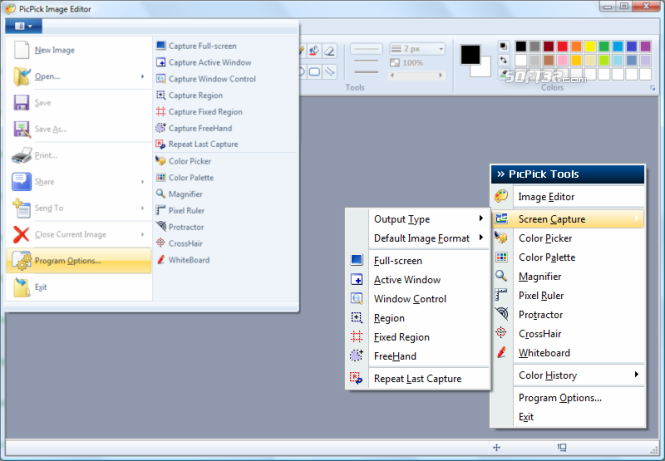
Task: Select Save As... in the application menu
Action: point(79,129)
